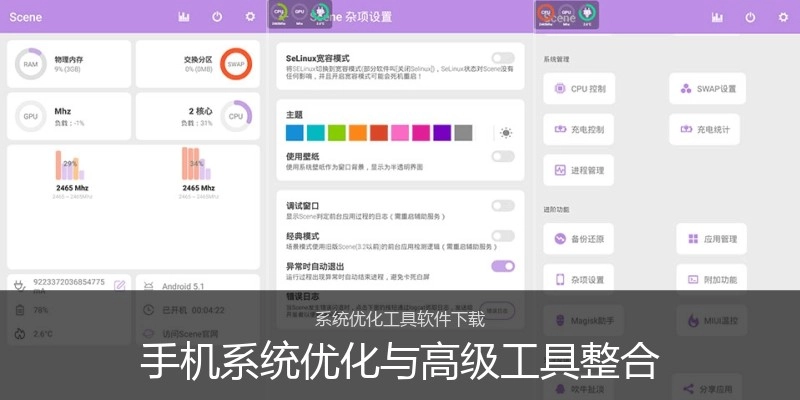Open 应用管理
The height and width of the screenshot is (400, 800).
click(x=712, y=239)
